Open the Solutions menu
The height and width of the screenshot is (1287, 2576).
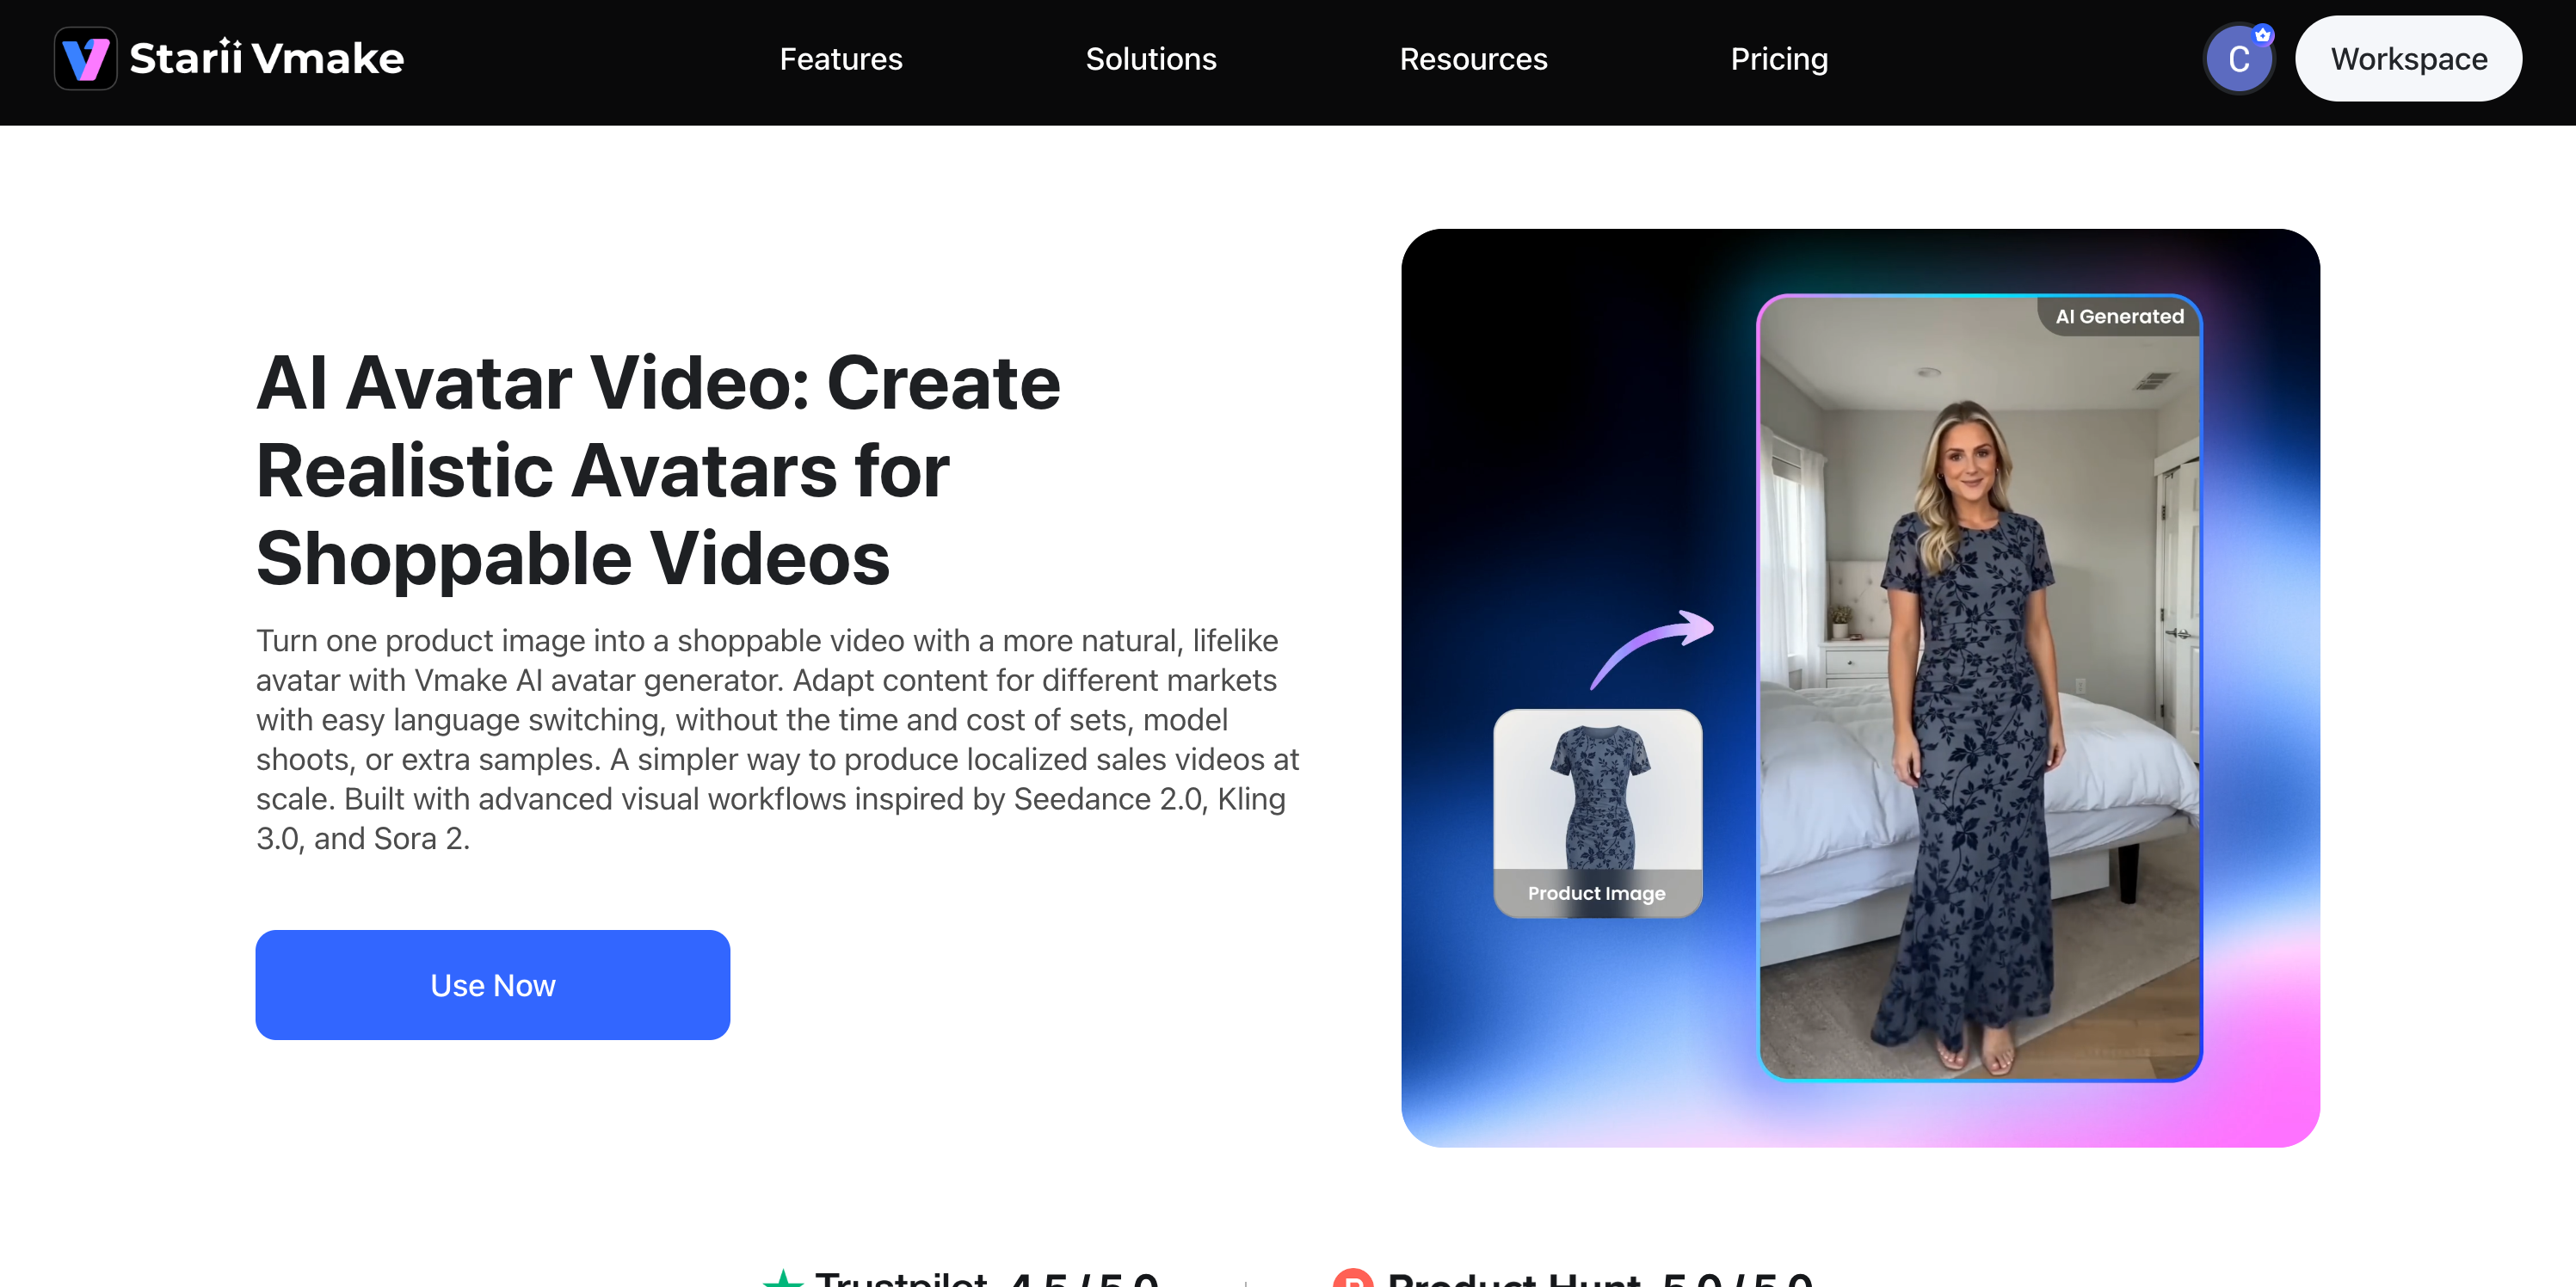[x=1151, y=59]
